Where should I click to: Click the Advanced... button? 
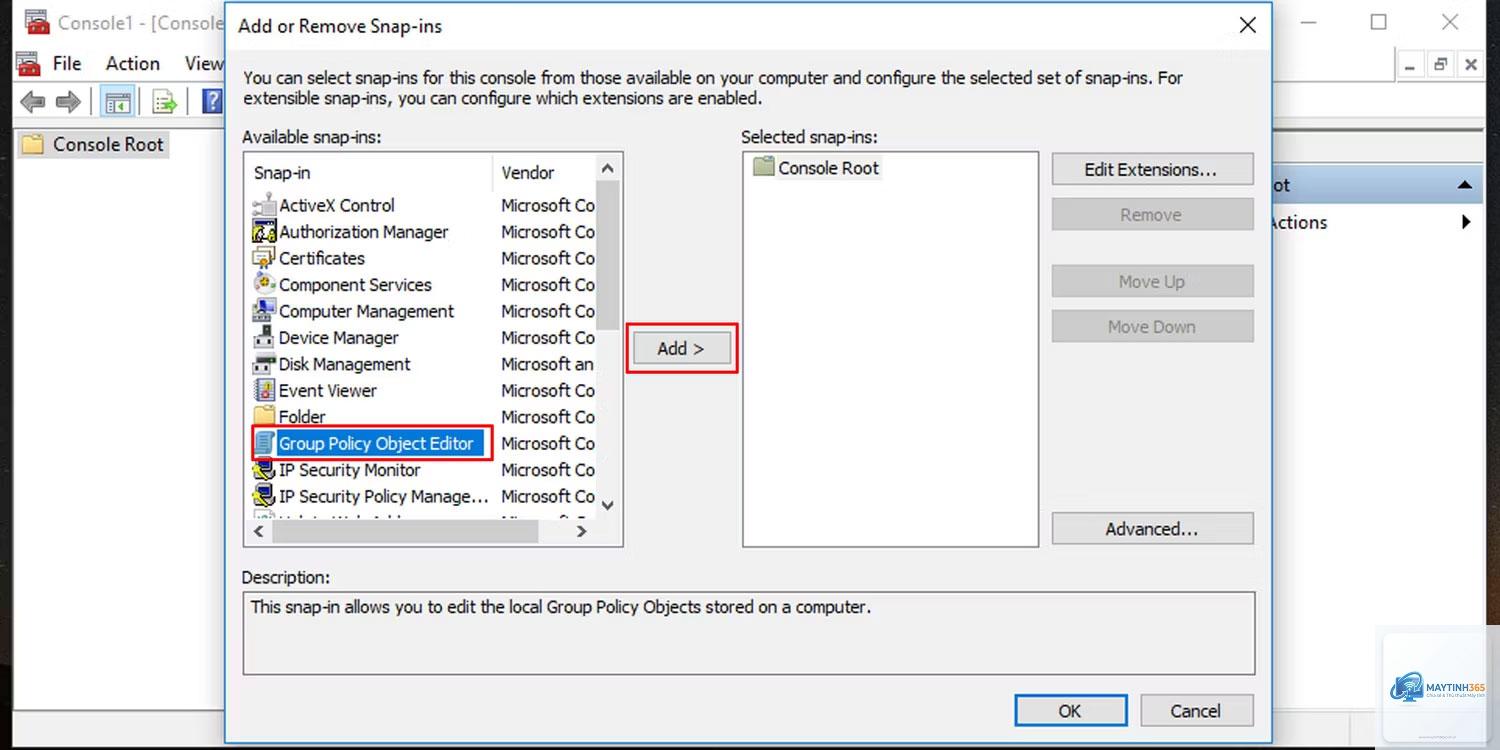click(x=1152, y=529)
